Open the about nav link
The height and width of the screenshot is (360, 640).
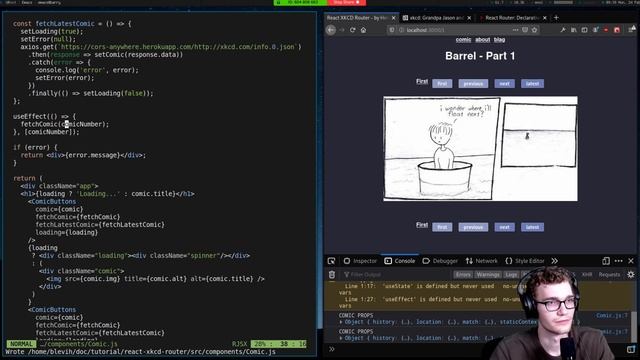[482, 40]
